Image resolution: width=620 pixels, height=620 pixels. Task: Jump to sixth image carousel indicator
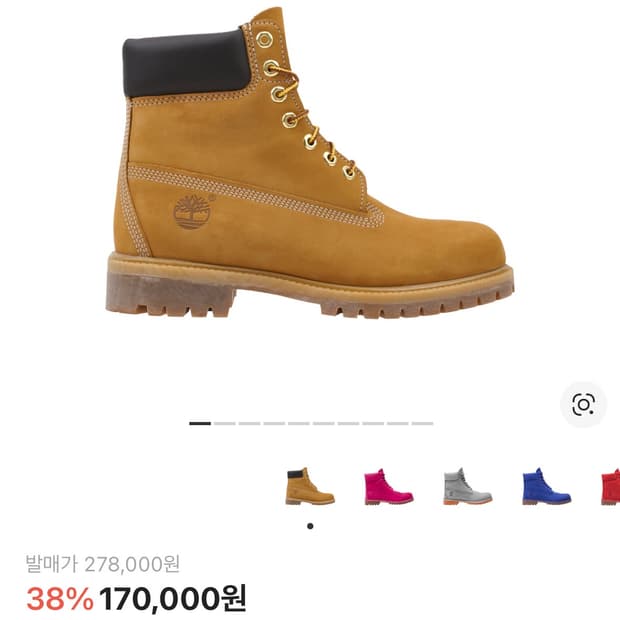click(x=323, y=423)
